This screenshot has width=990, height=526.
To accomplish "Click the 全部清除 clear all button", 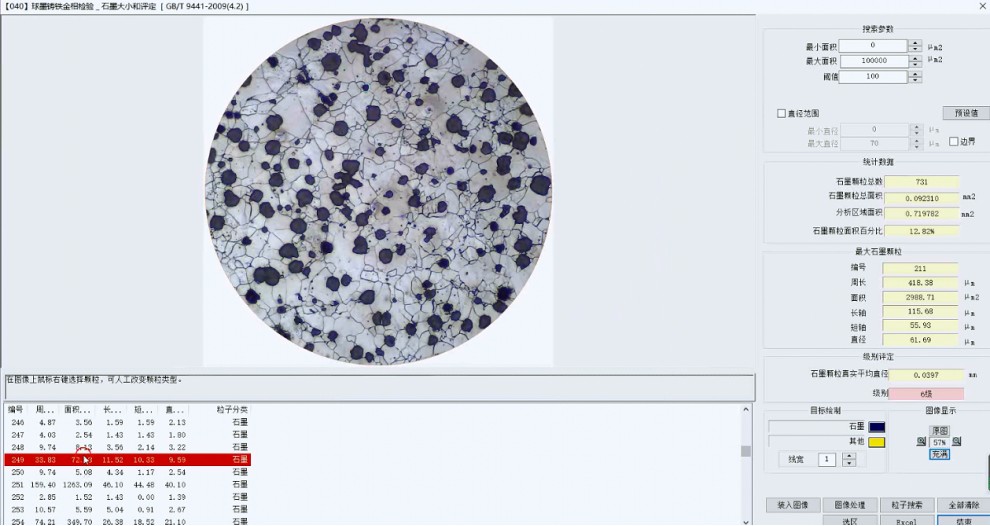I will 963,505.
